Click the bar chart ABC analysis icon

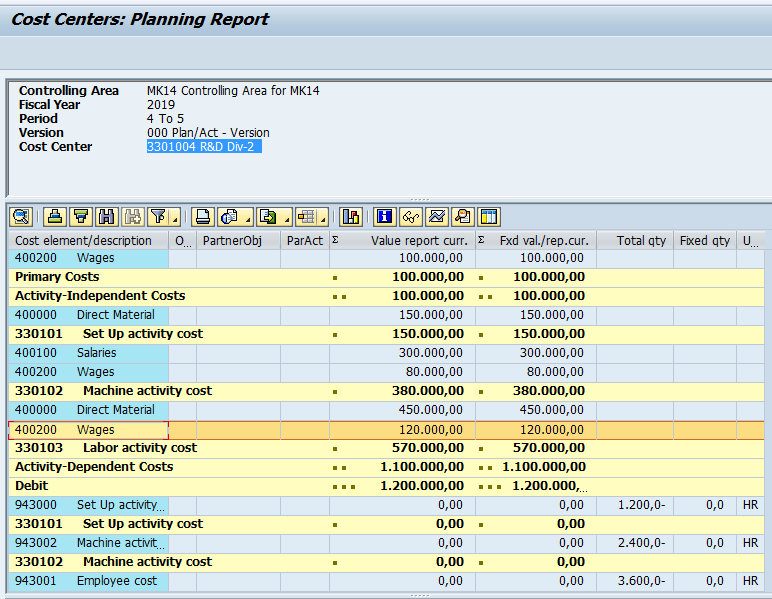pyautogui.click(x=351, y=217)
